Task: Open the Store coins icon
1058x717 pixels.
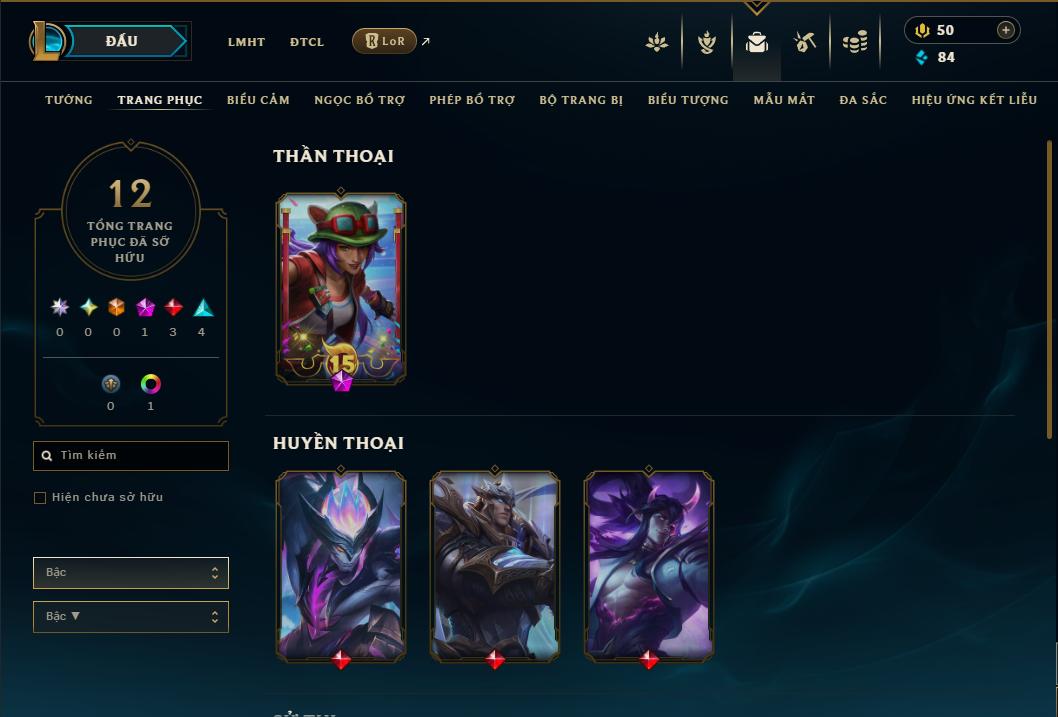Action: (x=855, y=42)
